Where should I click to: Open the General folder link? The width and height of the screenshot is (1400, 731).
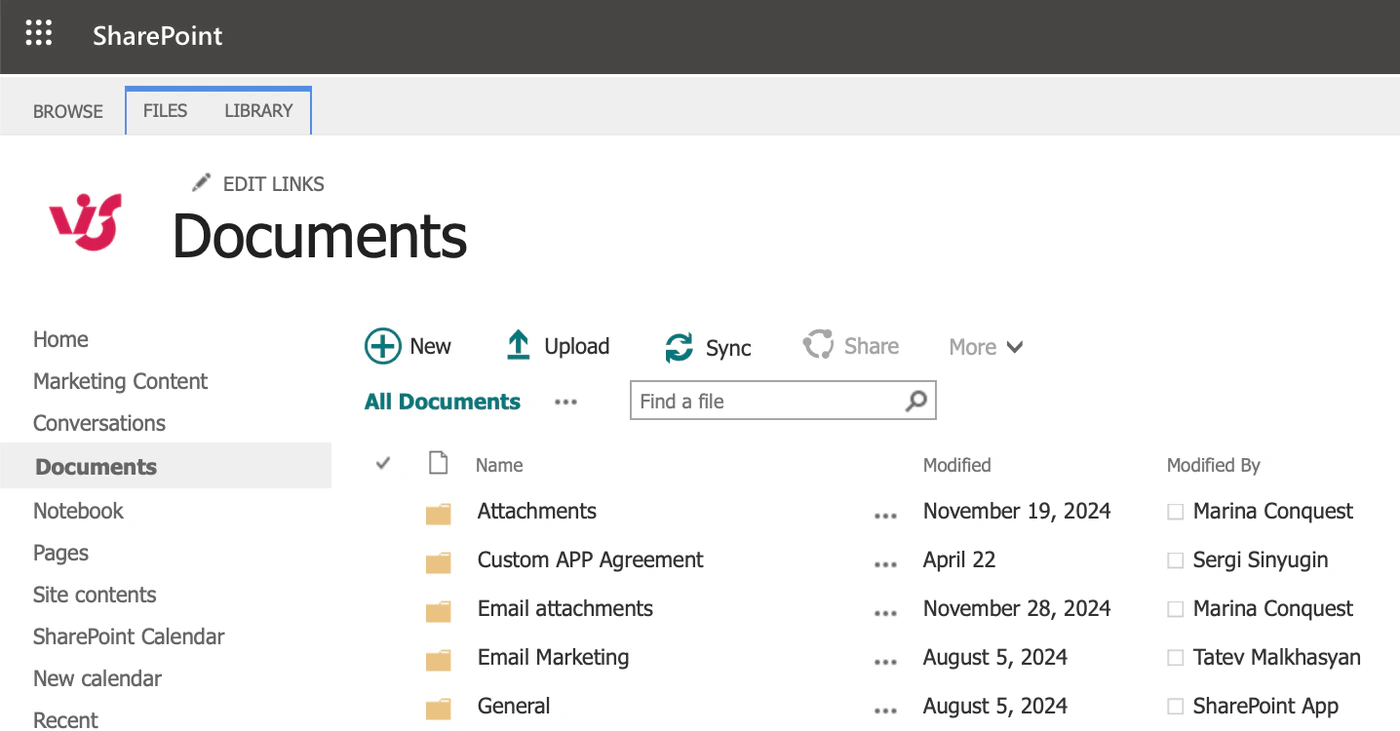pyautogui.click(x=514, y=707)
